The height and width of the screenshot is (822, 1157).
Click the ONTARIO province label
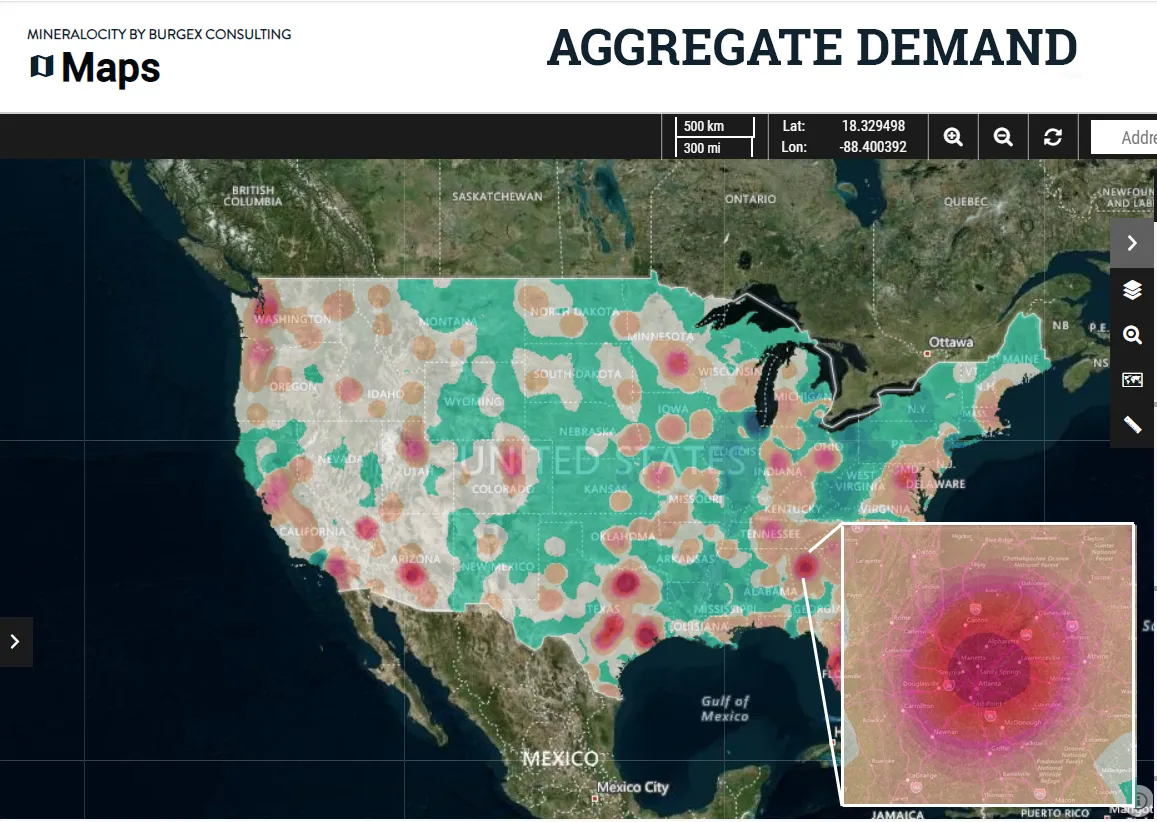pyautogui.click(x=750, y=199)
